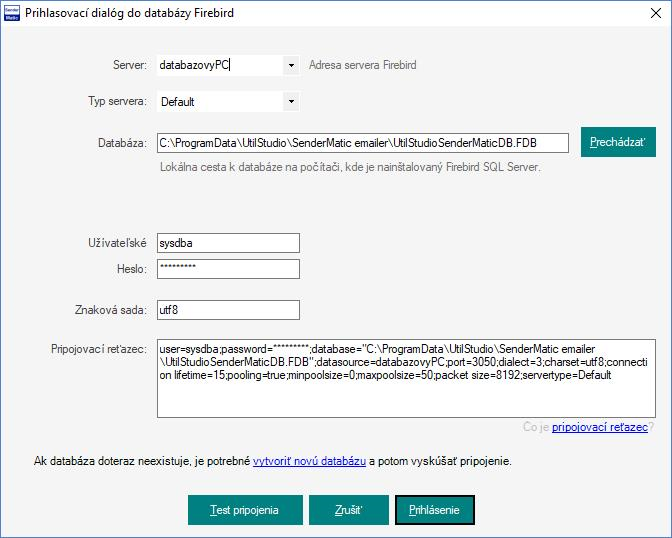Expand the Typ servera dropdown
The height and width of the screenshot is (538, 672).
291,102
